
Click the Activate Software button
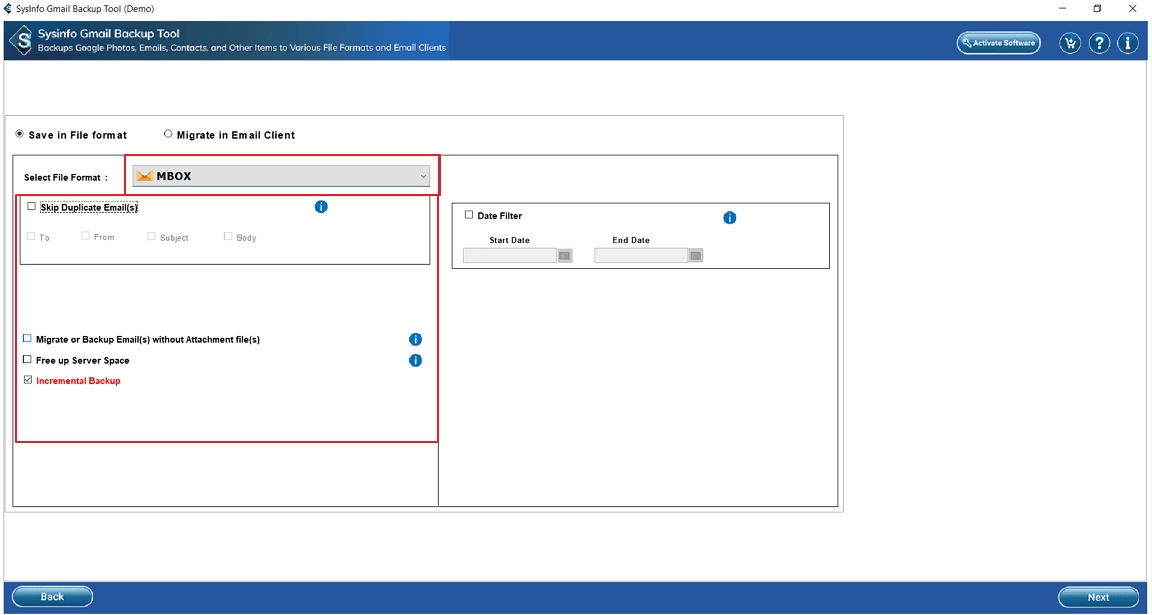tap(998, 43)
